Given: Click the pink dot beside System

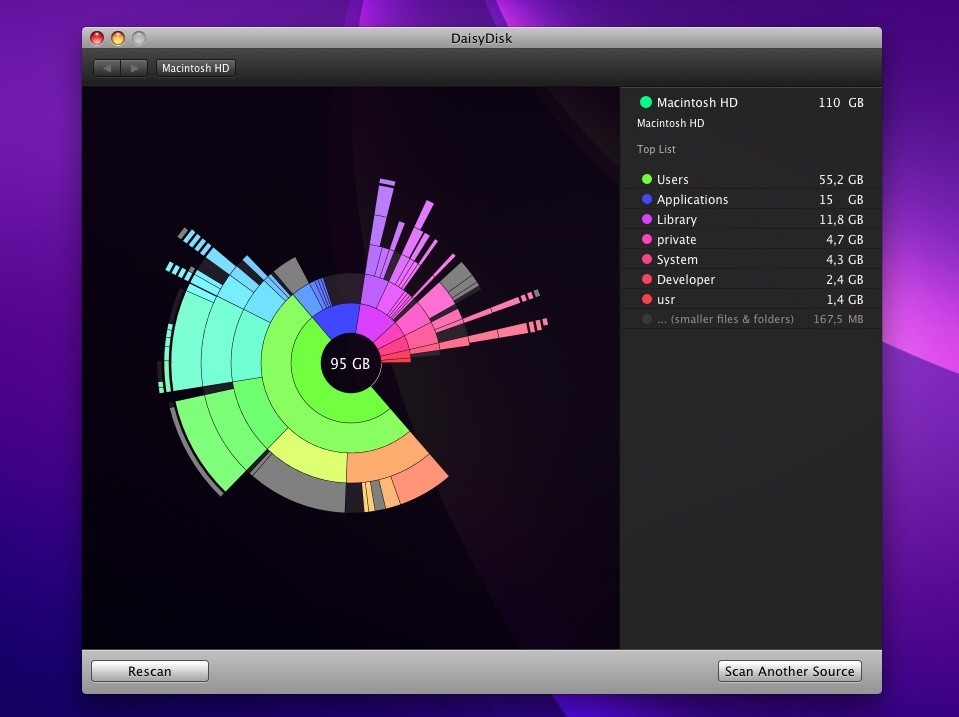Looking at the screenshot, I should click(x=646, y=259).
